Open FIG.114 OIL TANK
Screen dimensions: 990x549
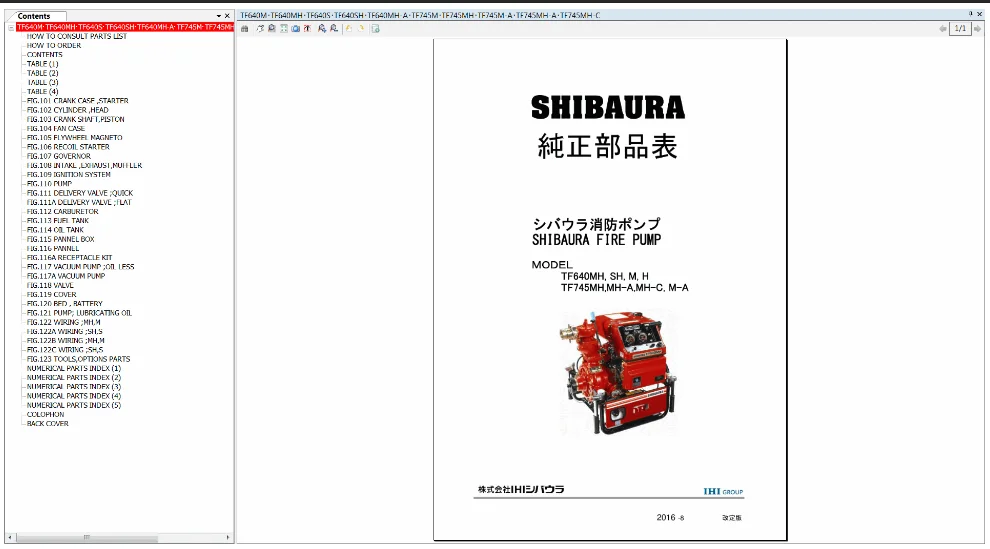point(55,230)
